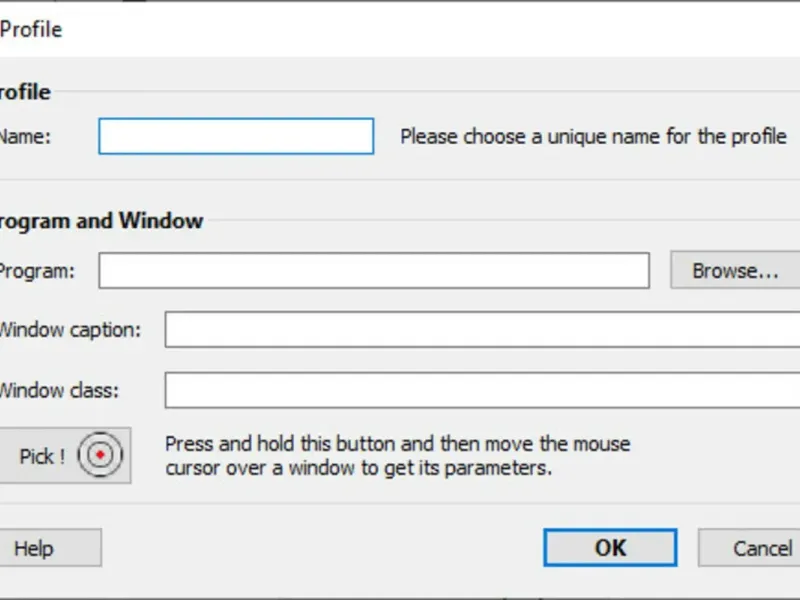Click the red target crosshair icon
This screenshot has width=800, height=600.
[100, 456]
